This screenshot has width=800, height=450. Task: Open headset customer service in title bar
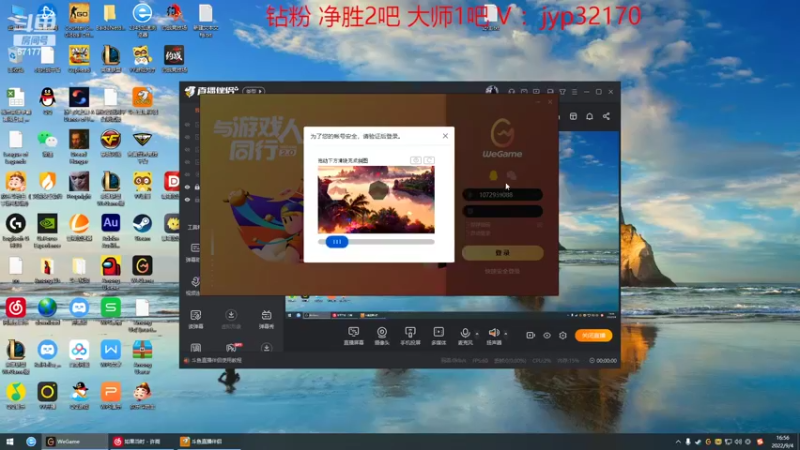point(511,92)
